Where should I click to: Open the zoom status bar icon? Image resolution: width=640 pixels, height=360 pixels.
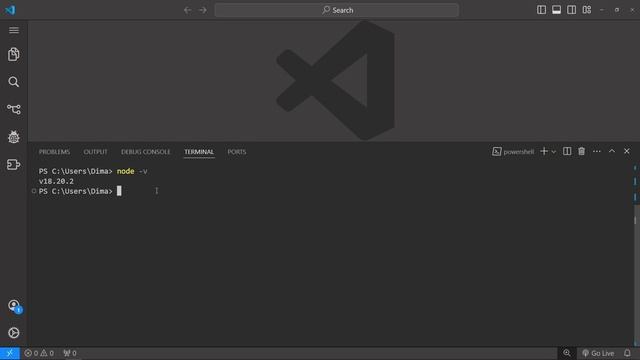tap(567, 353)
